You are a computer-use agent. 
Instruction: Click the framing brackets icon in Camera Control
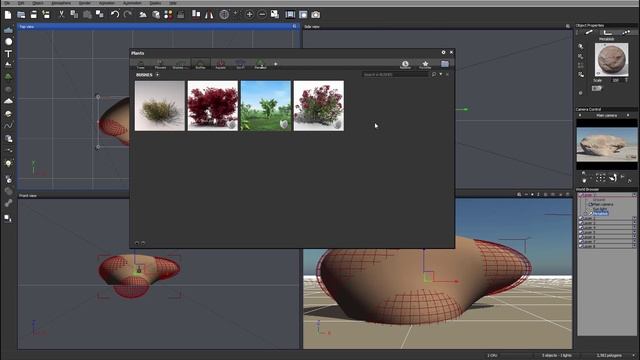600,178
